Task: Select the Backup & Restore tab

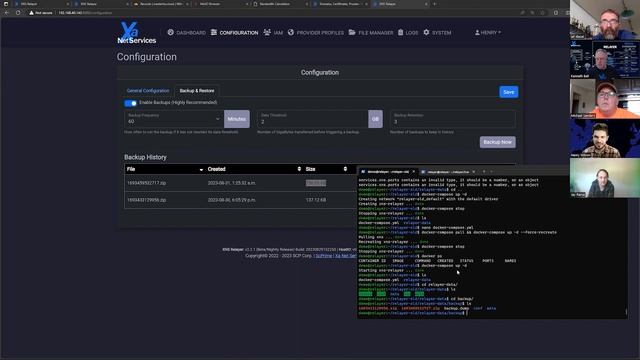Action: point(197,91)
